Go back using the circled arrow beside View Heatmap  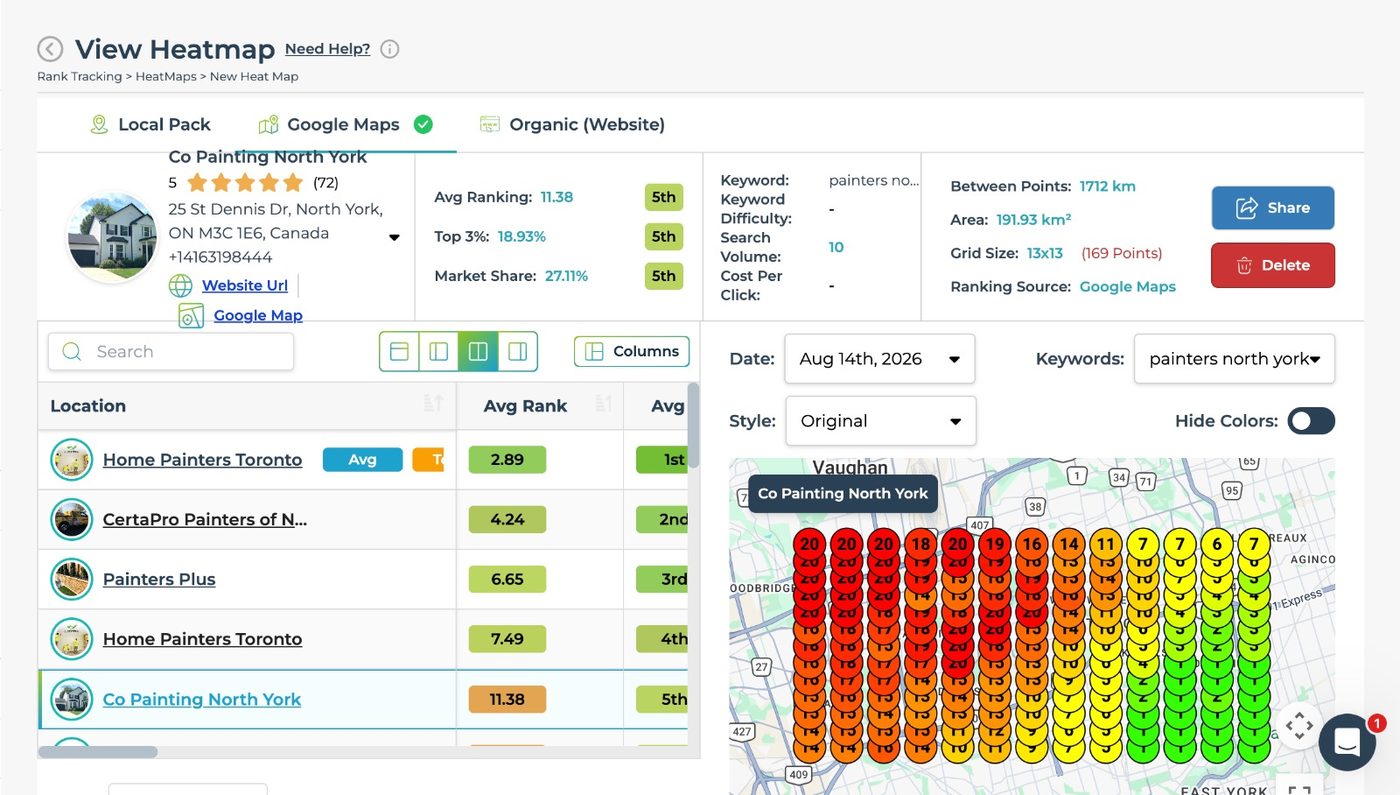50,49
